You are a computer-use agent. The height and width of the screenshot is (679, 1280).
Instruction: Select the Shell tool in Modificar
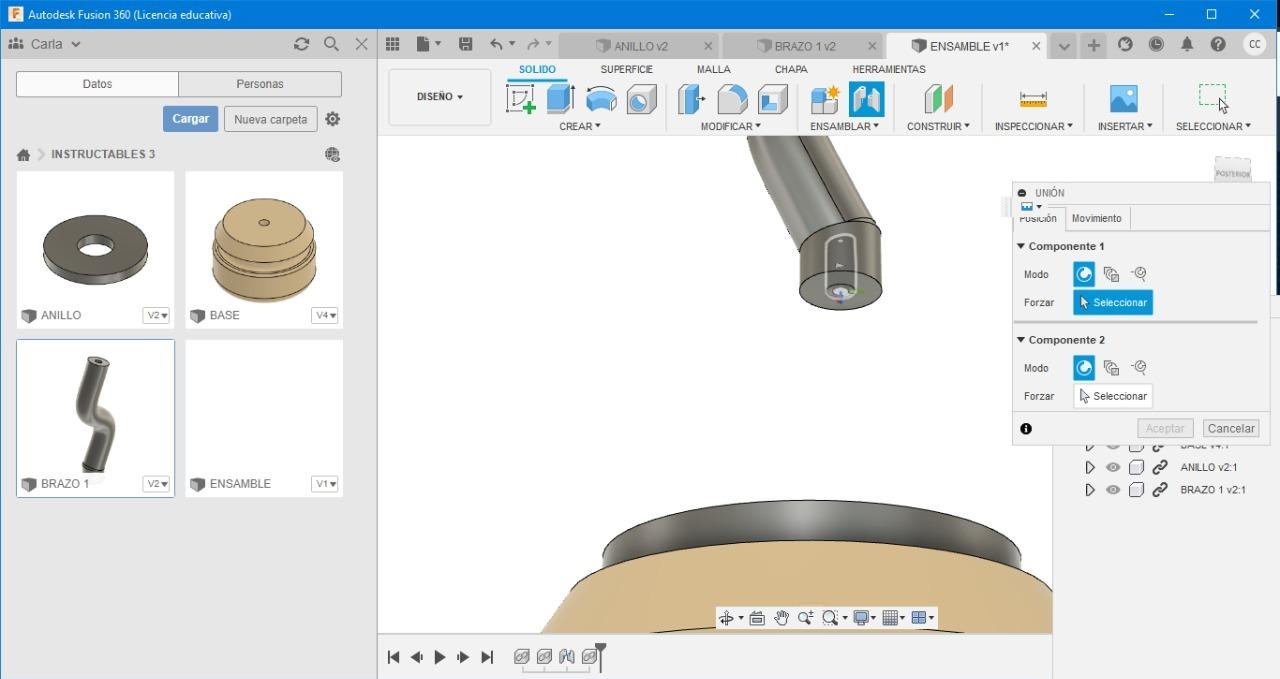point(772,99)
